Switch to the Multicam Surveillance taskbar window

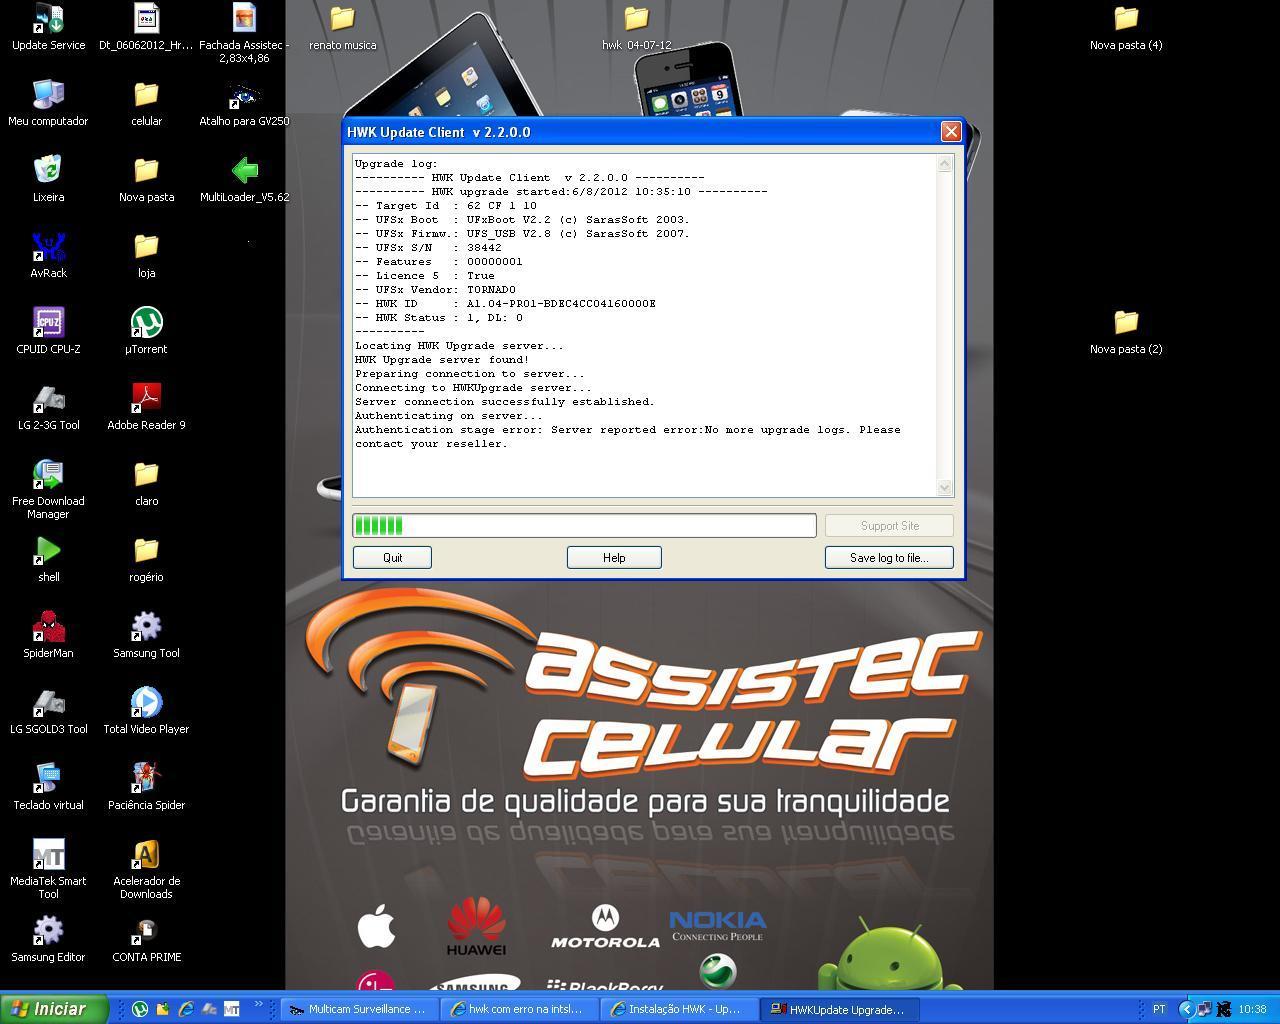358,1009
